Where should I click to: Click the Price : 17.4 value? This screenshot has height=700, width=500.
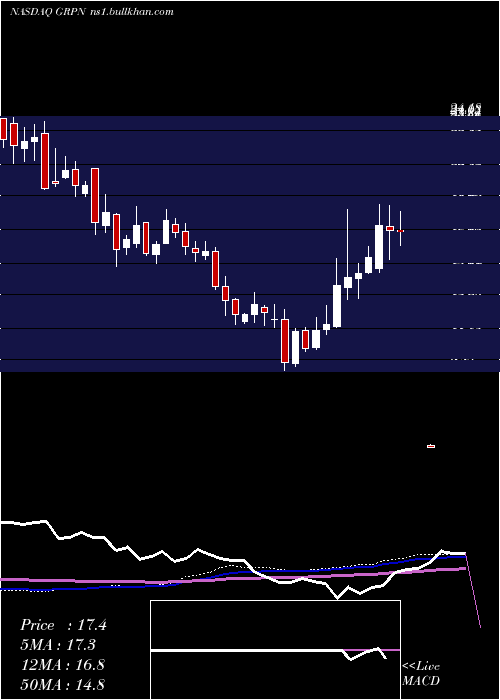point(63,625)
